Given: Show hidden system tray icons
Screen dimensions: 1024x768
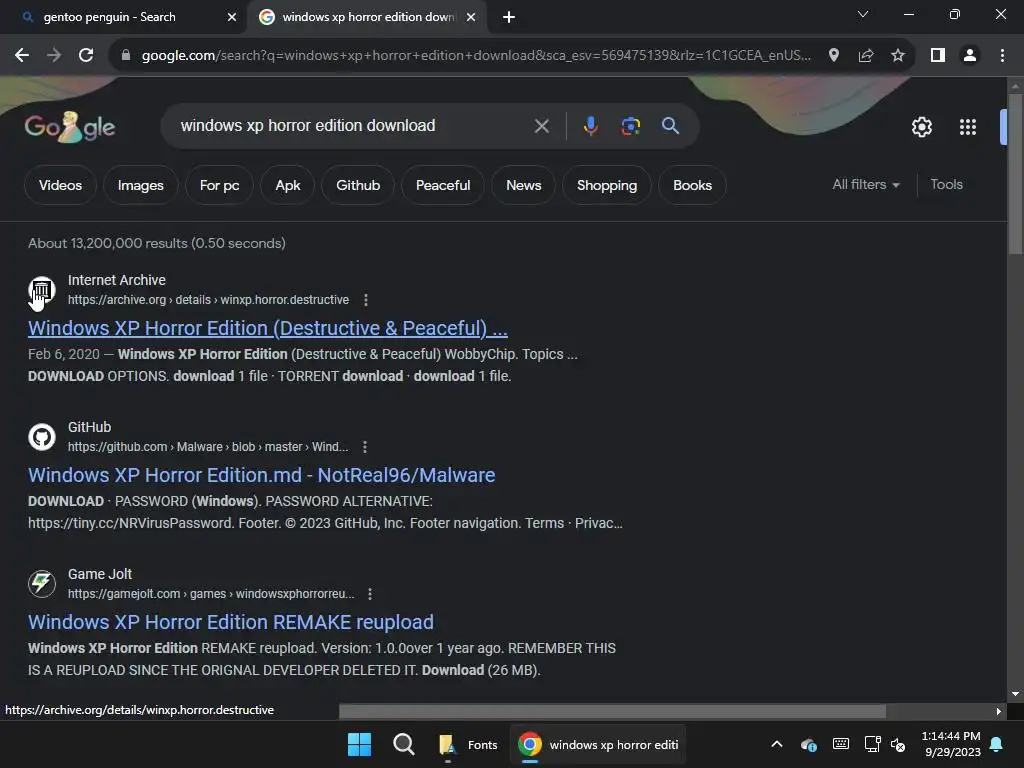Looking at the screenshot, I should (776, 744).
